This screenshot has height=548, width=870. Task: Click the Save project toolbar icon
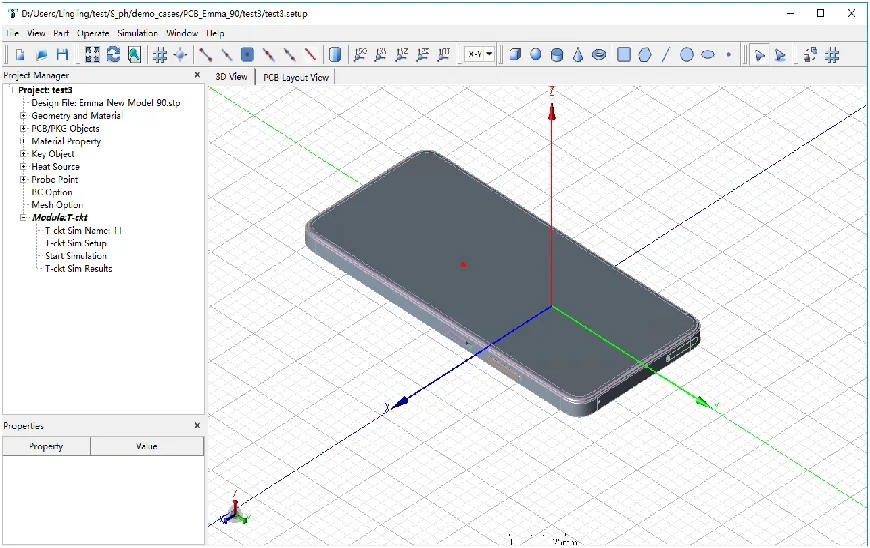(x=62, y=55)
